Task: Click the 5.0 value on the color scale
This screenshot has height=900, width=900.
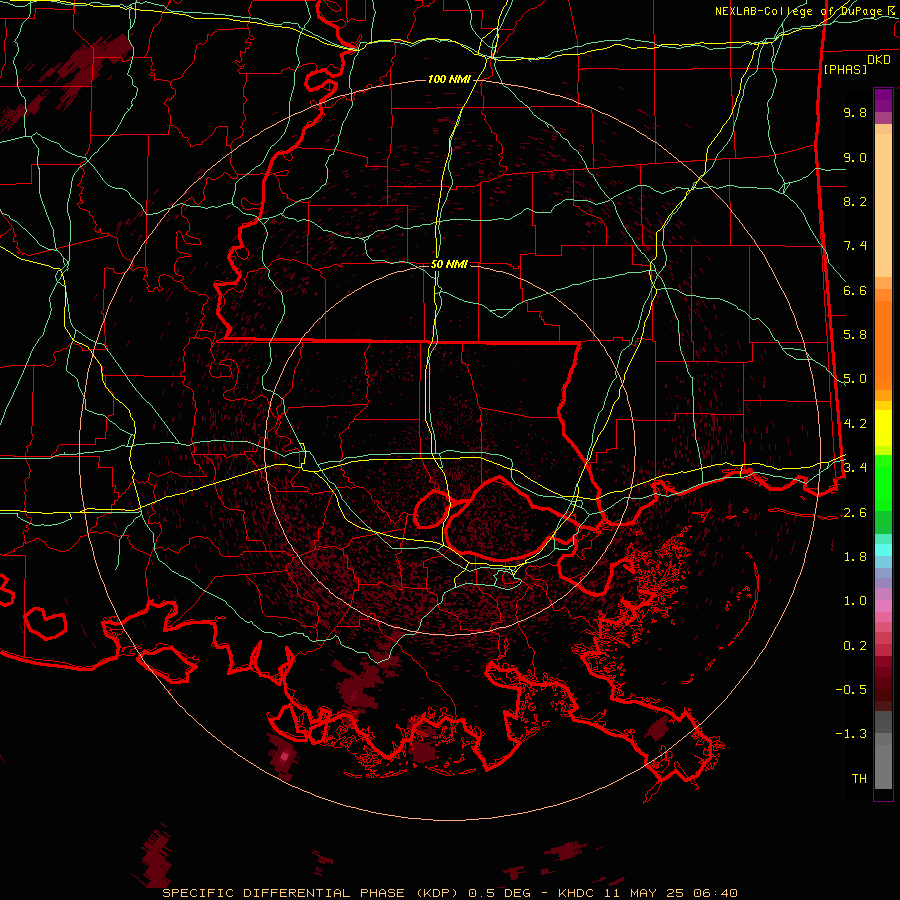Action: pyautogui.click(x=855, y=379)
